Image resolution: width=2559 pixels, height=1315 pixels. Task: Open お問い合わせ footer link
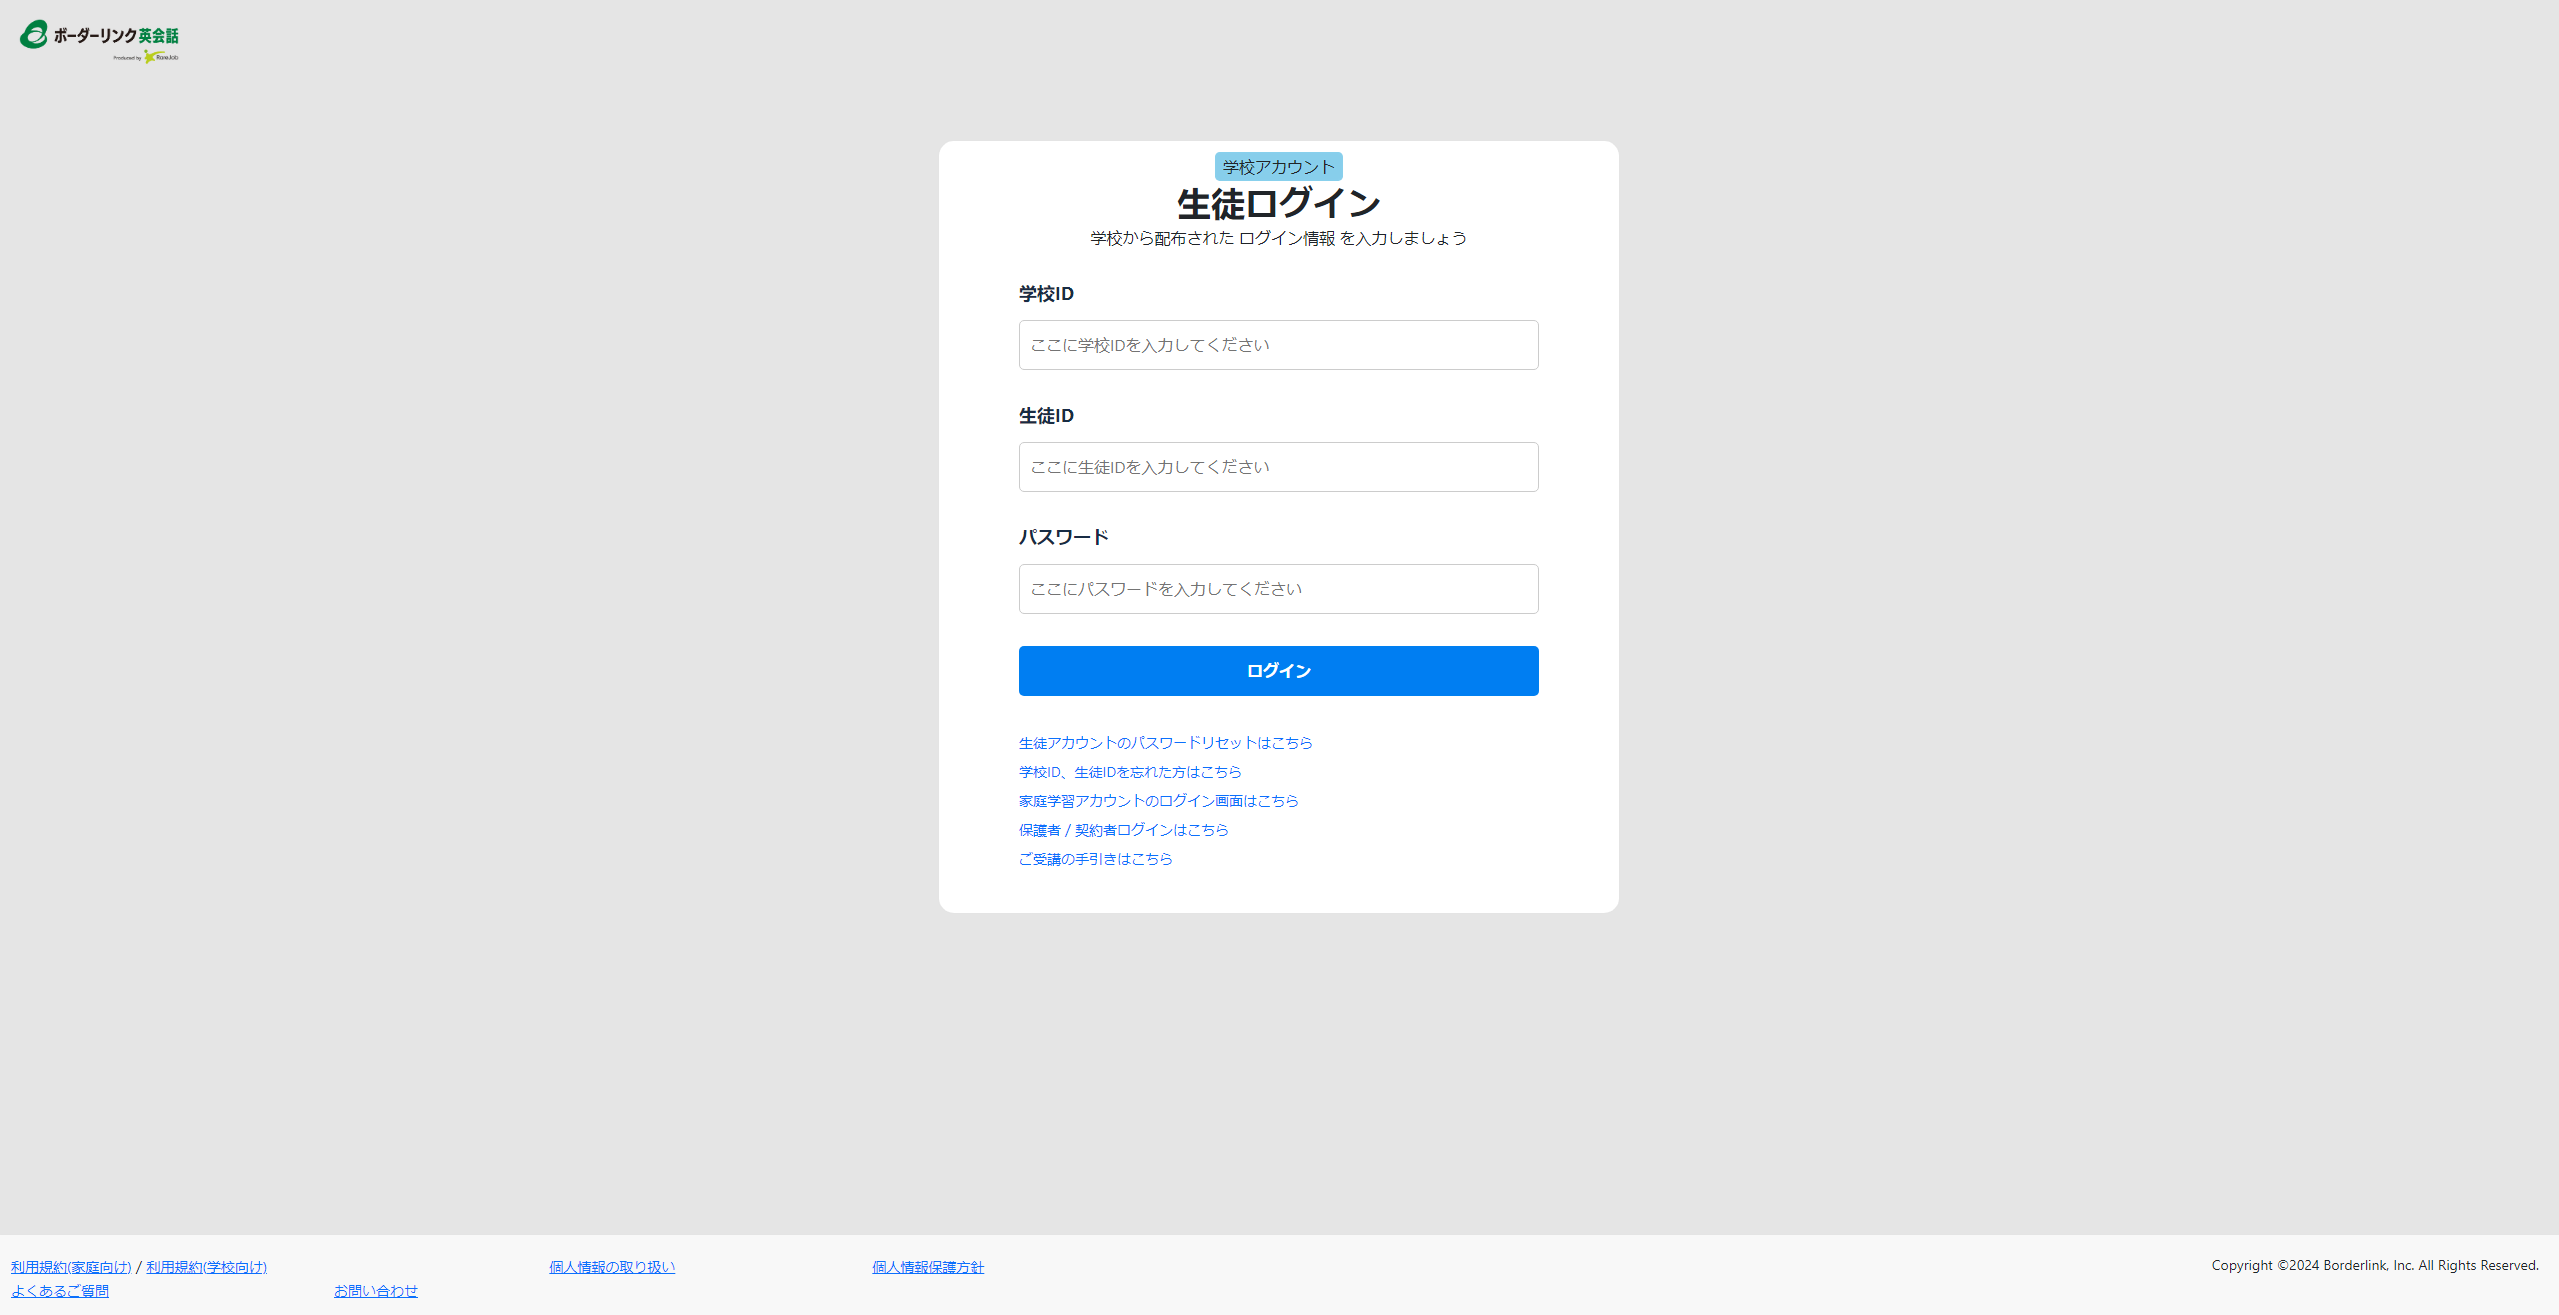[376, 1291]
